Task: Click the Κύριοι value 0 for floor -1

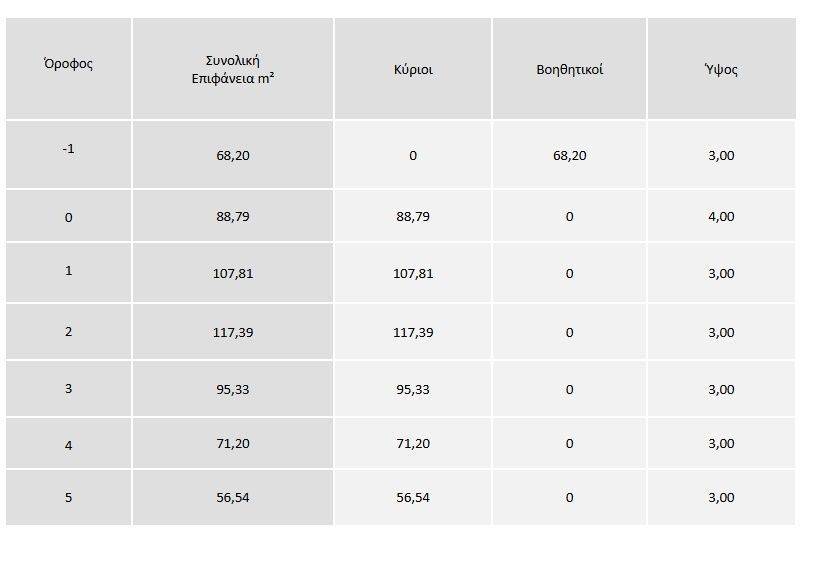Action: pos(413,156)
